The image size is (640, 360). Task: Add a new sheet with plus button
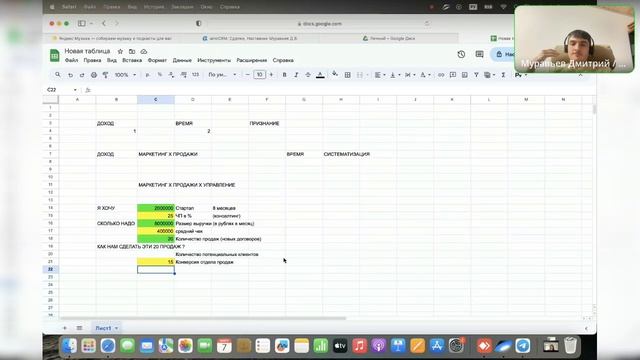click(x=64, y=328)
